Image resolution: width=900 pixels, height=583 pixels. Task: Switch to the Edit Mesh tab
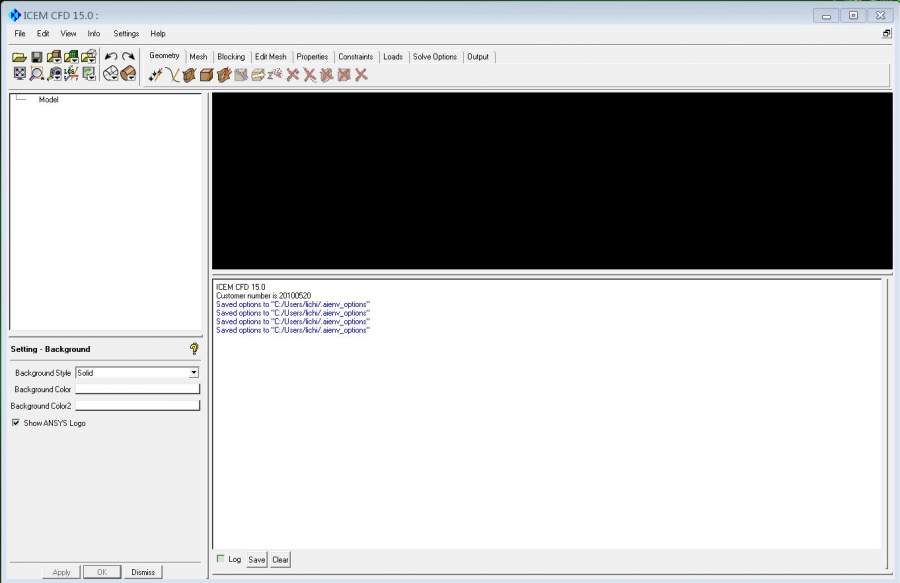tap(270, 57)
